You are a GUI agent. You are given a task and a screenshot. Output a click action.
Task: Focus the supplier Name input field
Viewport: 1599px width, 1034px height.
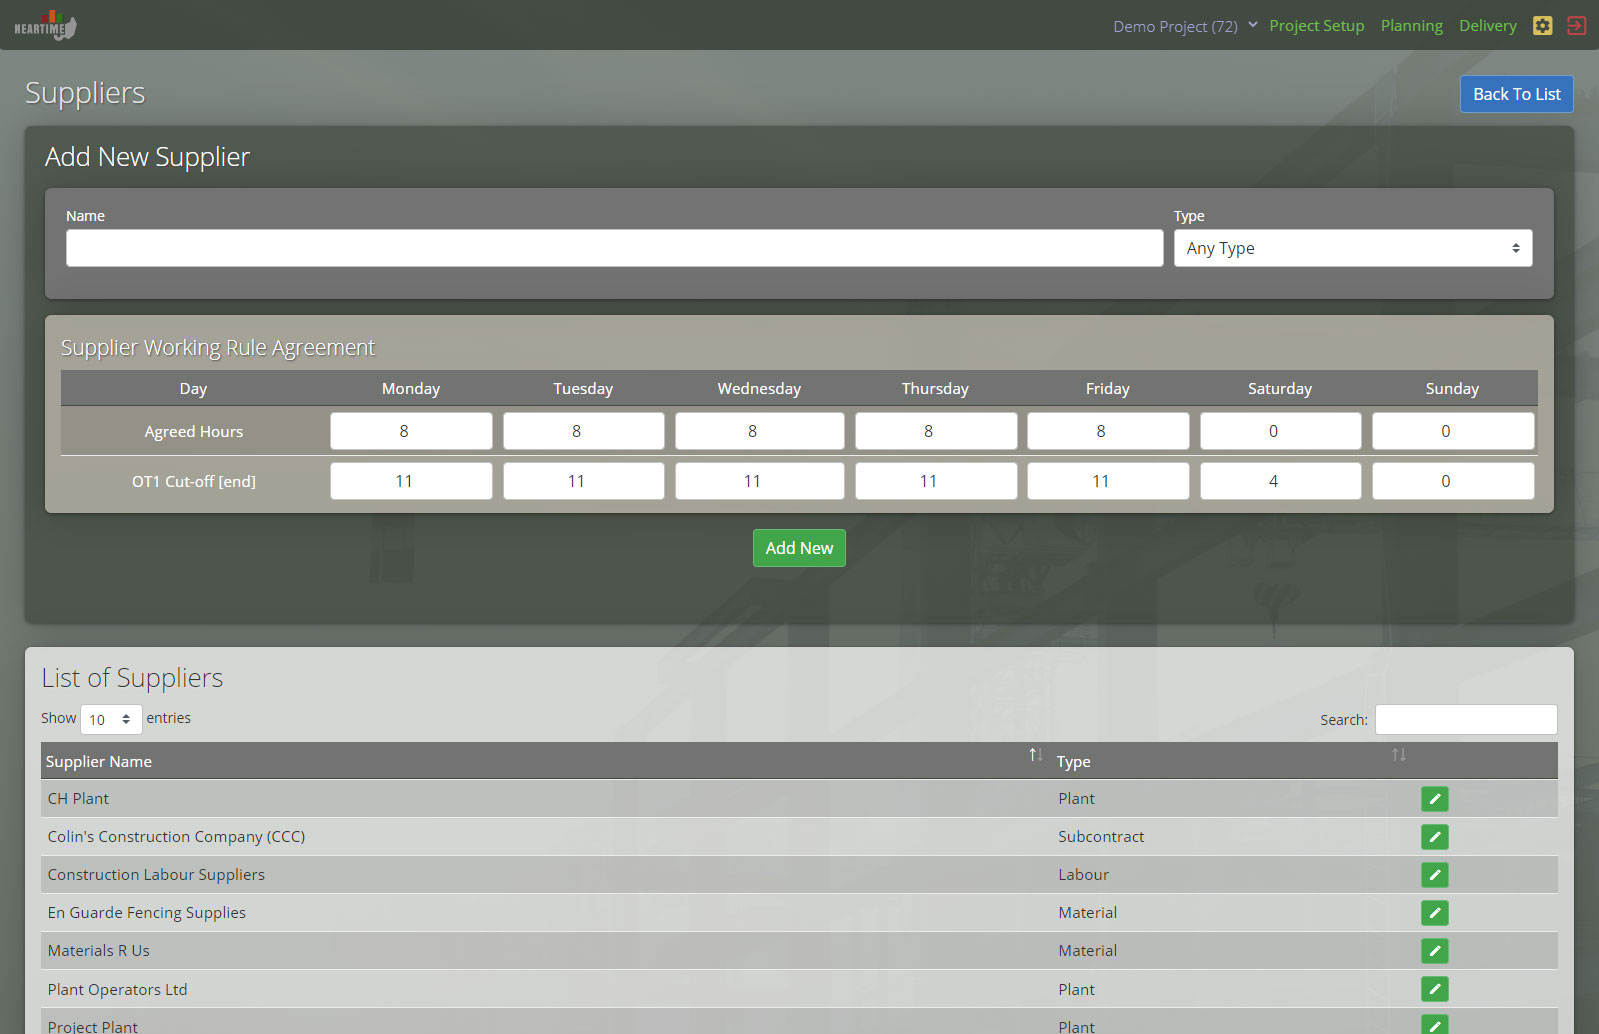pos(614,248)
